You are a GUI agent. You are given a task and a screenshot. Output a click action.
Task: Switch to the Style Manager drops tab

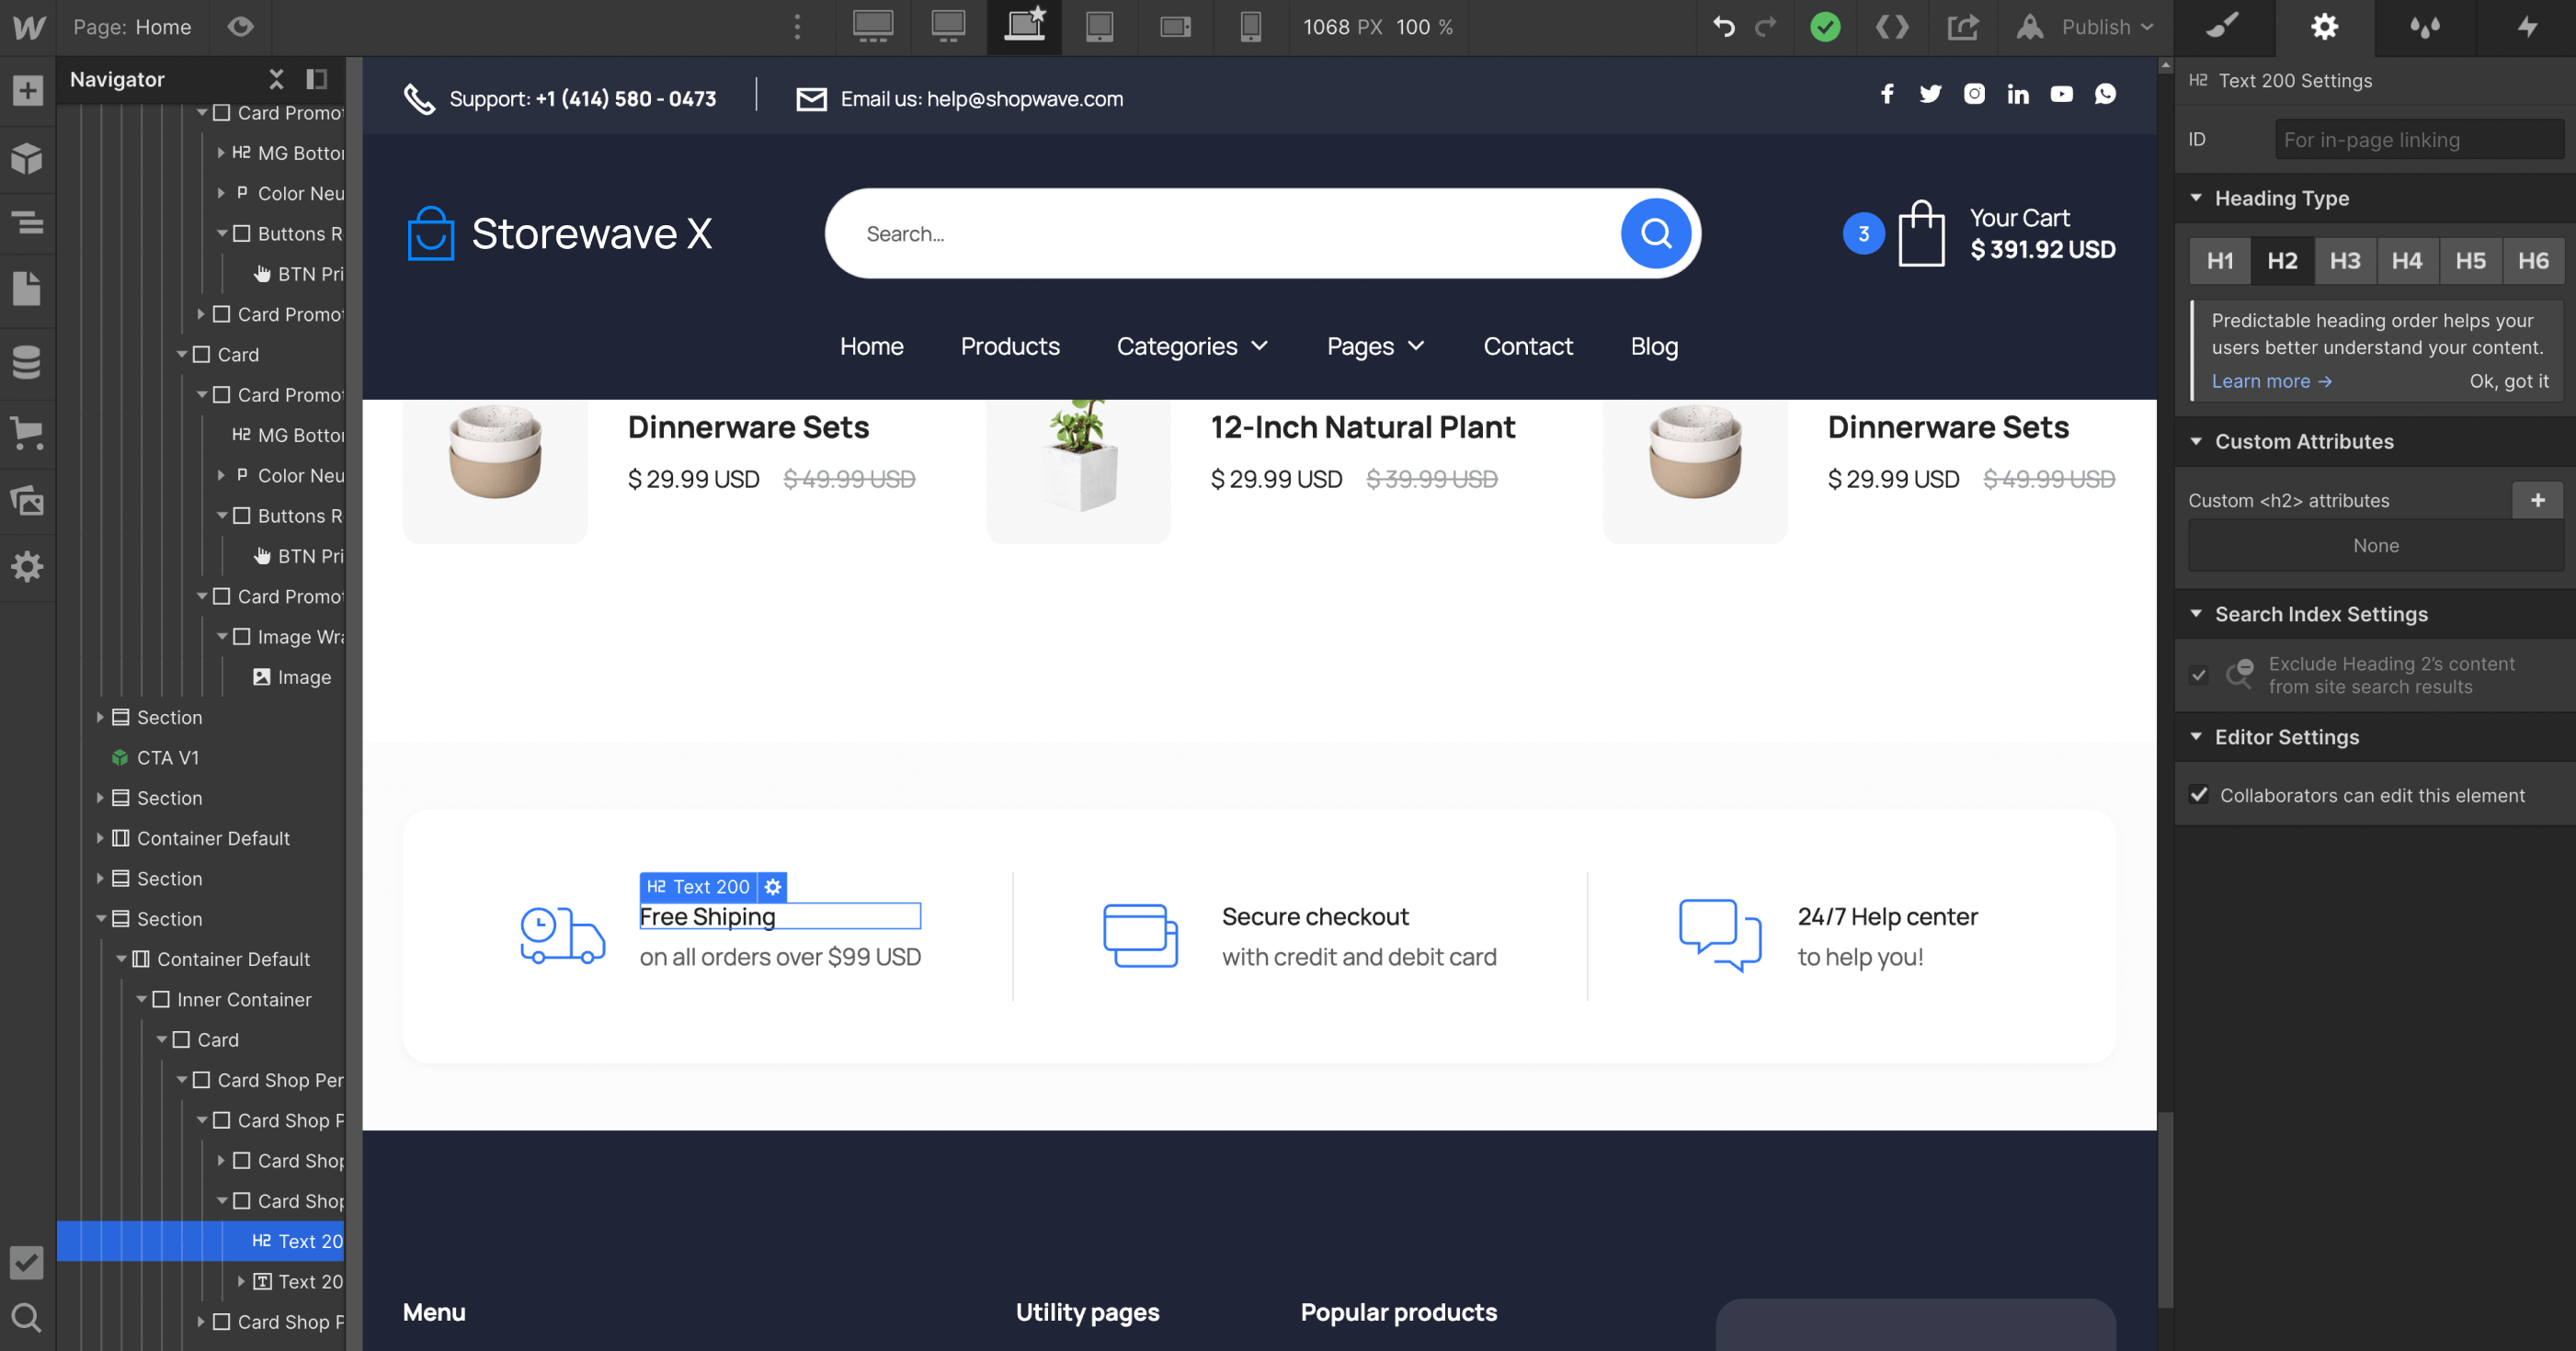coord(2425,27)
